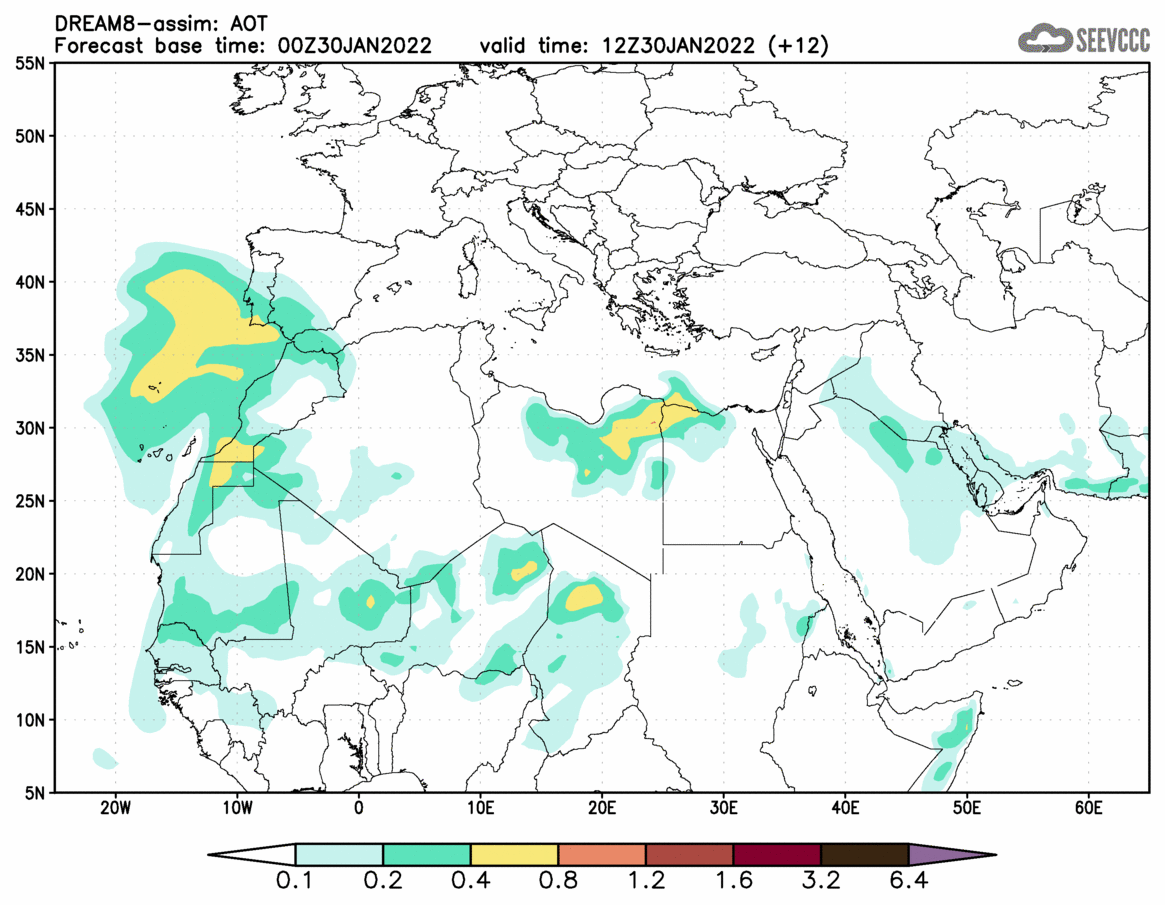The height and width of the screenshot is (905, 1165).
Task: Select the green 0.2–0.4 colorbar segment
Action: (427, 855)
